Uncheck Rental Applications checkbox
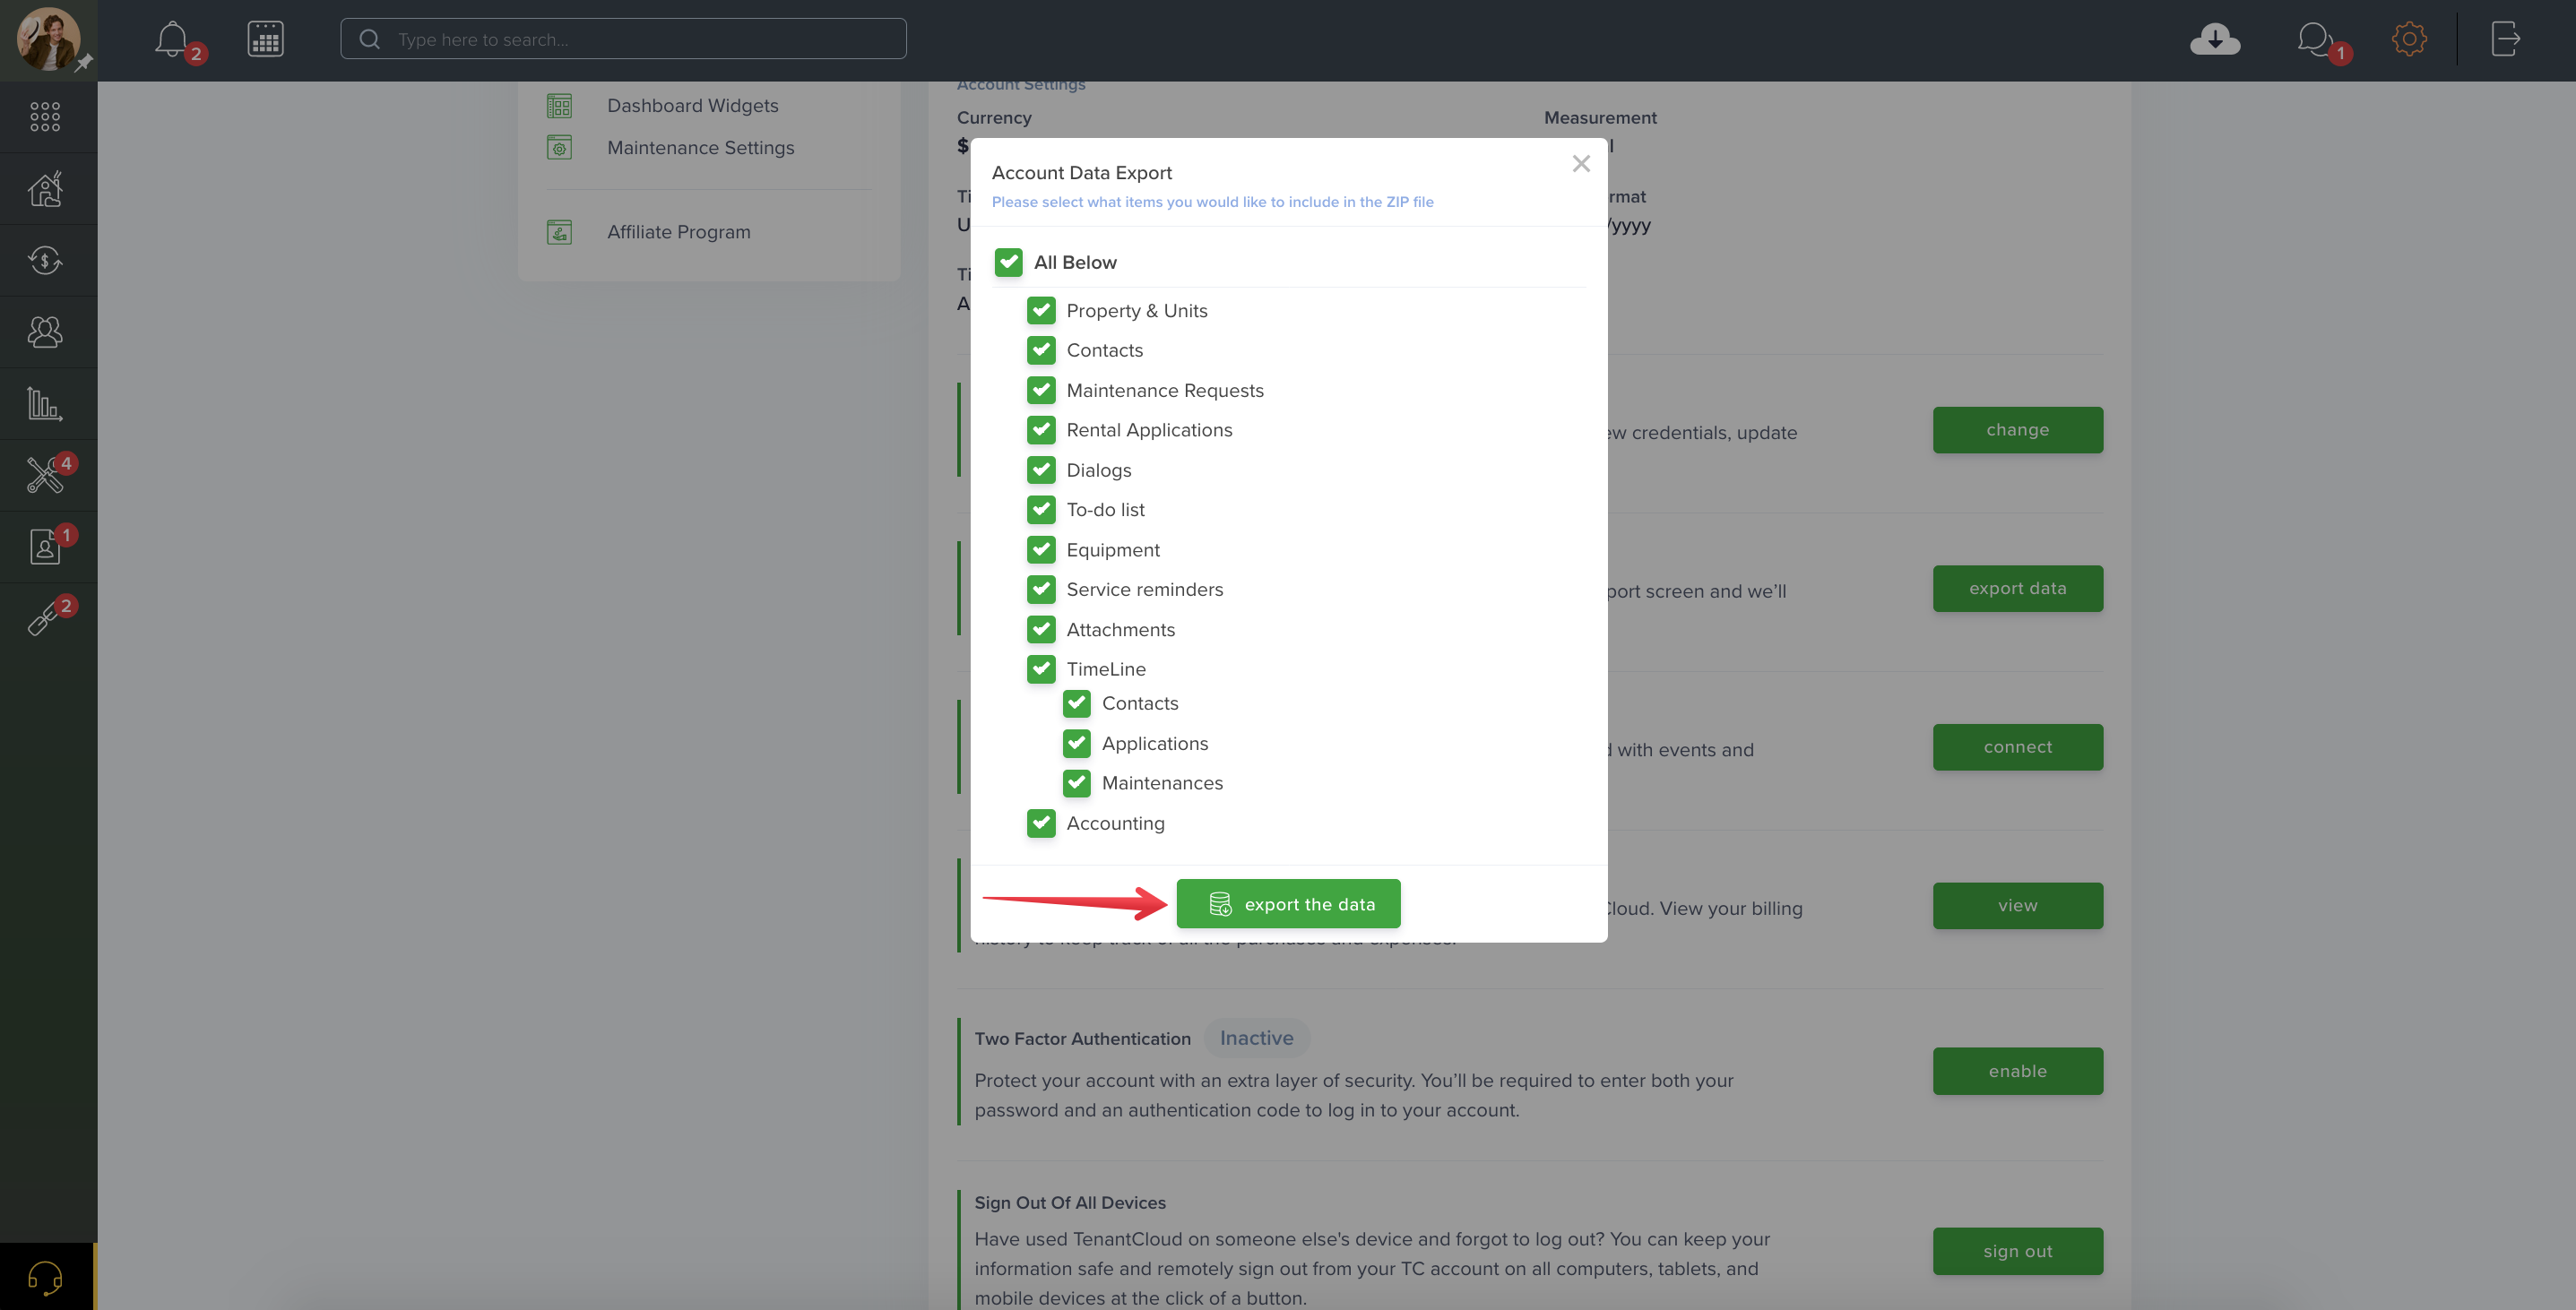The width and height of the screenshot is (2576, 1310). click(x=1041, y=430)
